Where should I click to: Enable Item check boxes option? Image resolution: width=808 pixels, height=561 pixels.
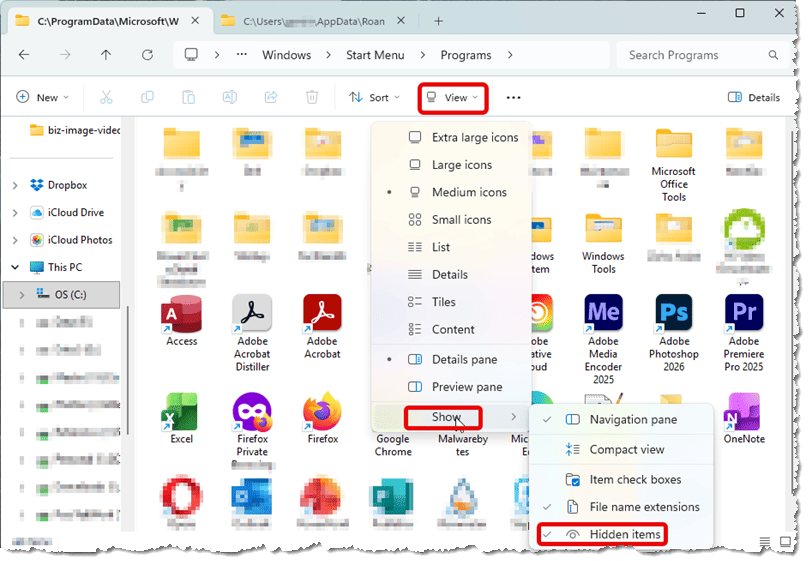[635, 480]
